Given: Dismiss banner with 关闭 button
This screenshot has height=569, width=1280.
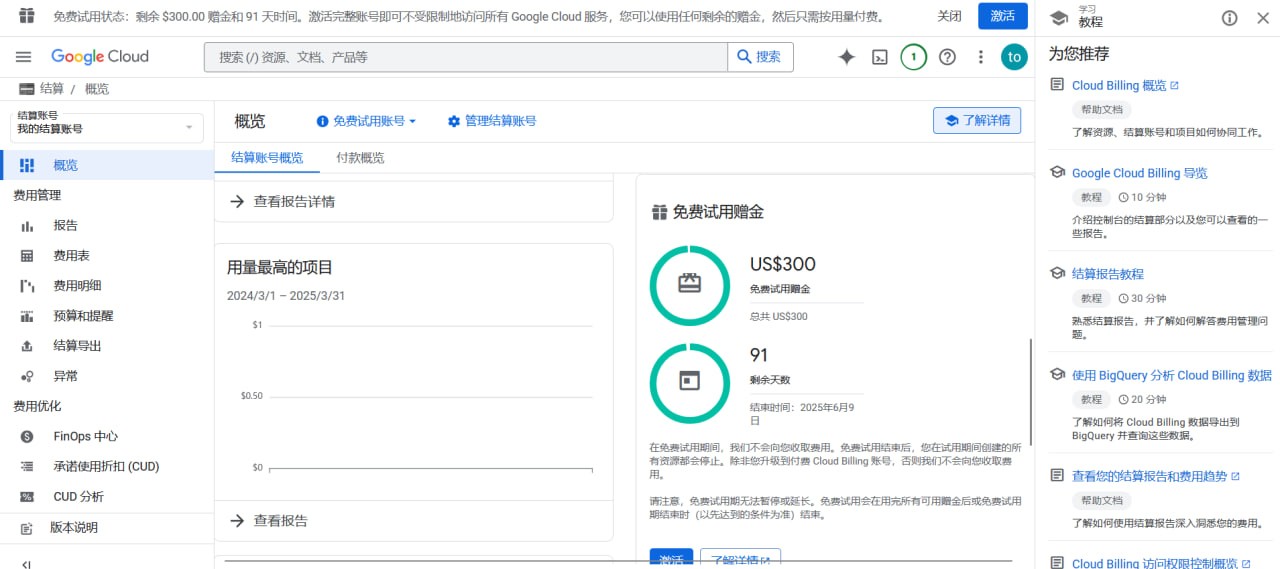Looking at the screenshot, I should click(x=950, y=16).
